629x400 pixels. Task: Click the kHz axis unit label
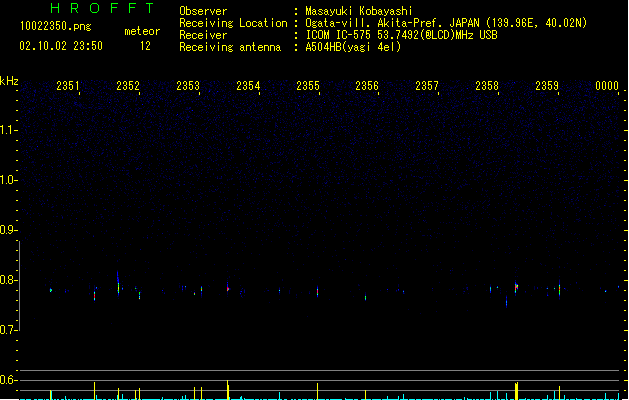click(x=9, y=81)
